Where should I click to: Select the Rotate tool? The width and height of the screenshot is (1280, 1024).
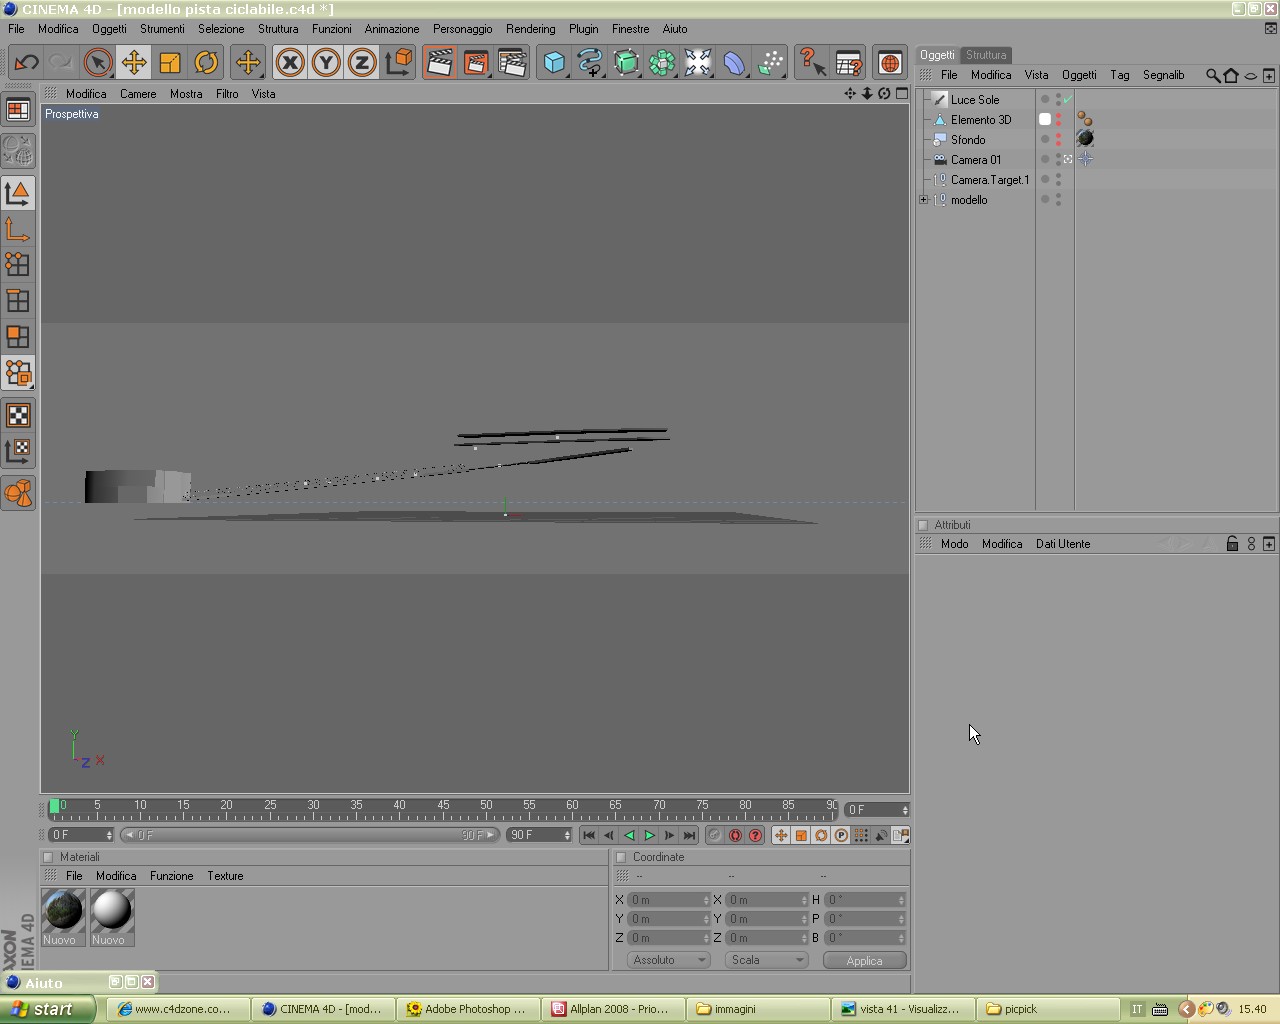tap(206, 63)
